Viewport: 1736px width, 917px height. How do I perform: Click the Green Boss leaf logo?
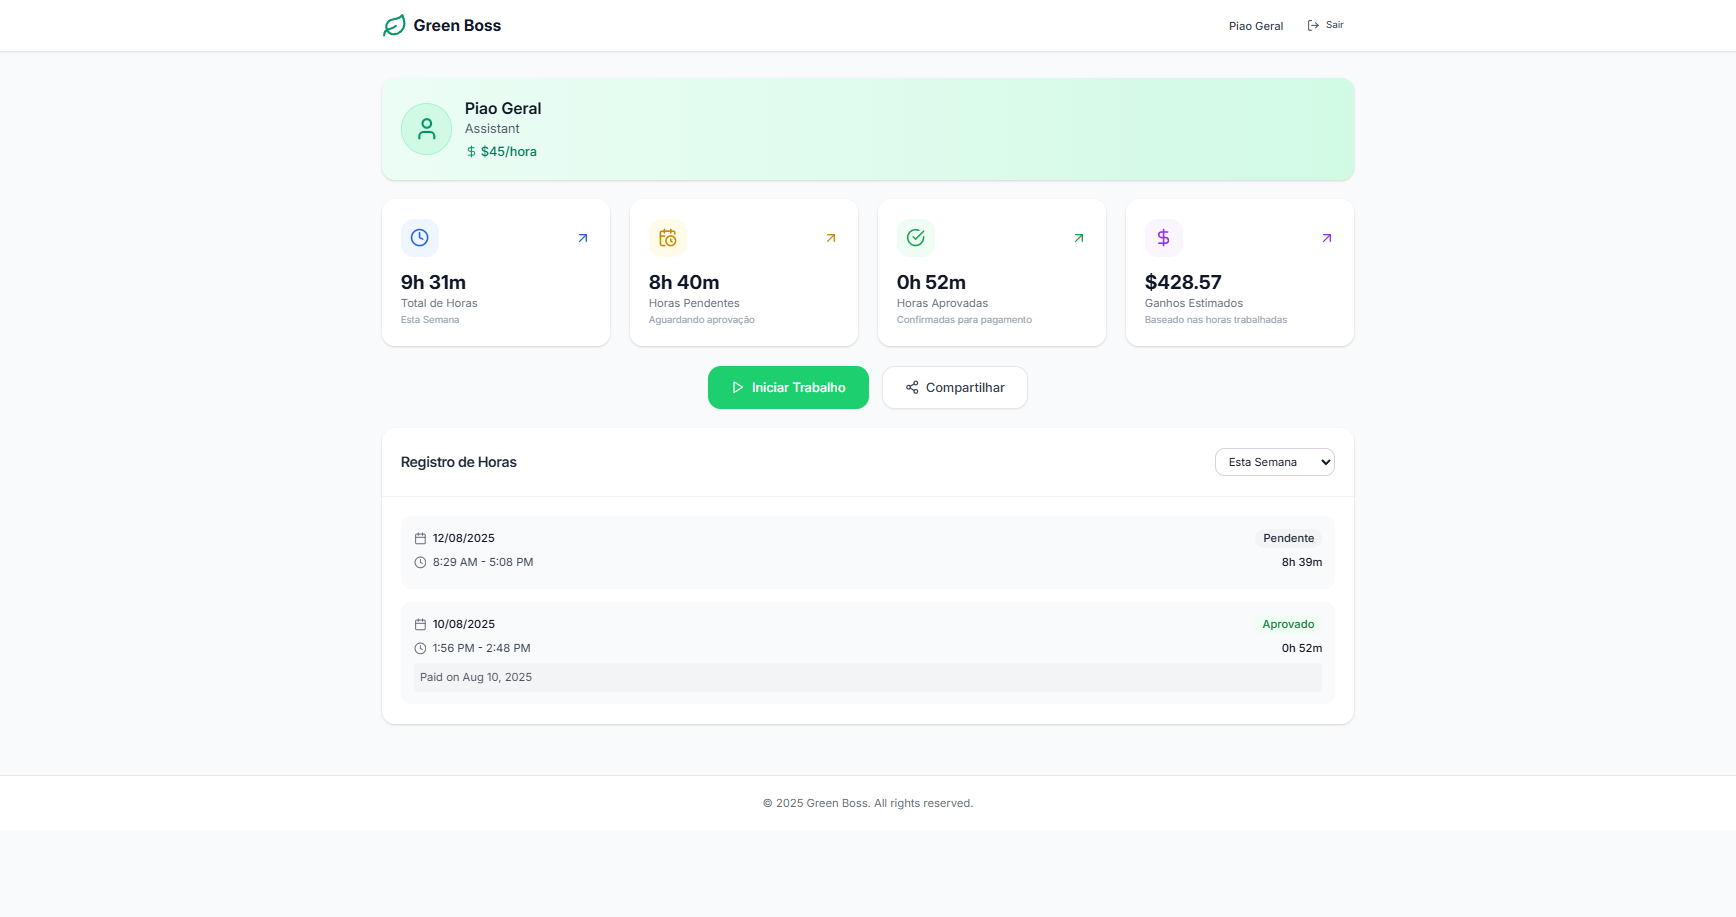pos(395,25)
